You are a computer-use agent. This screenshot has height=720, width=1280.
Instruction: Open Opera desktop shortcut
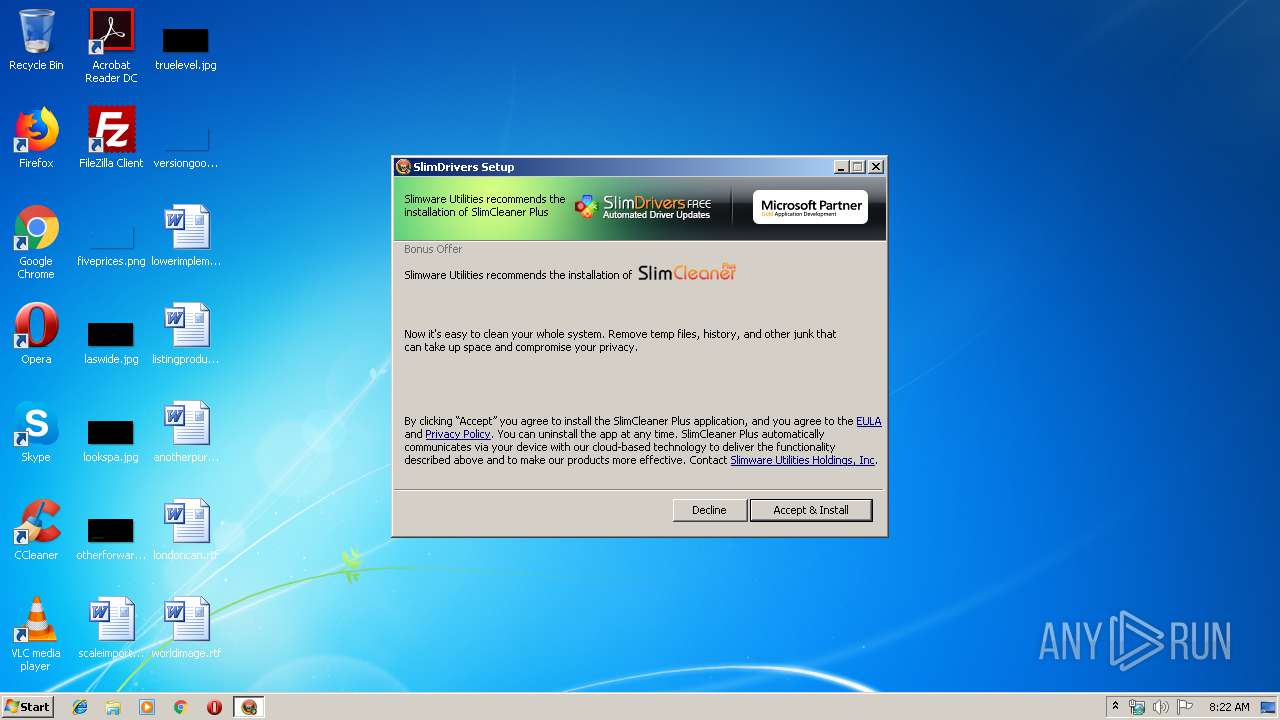point(36,334)
